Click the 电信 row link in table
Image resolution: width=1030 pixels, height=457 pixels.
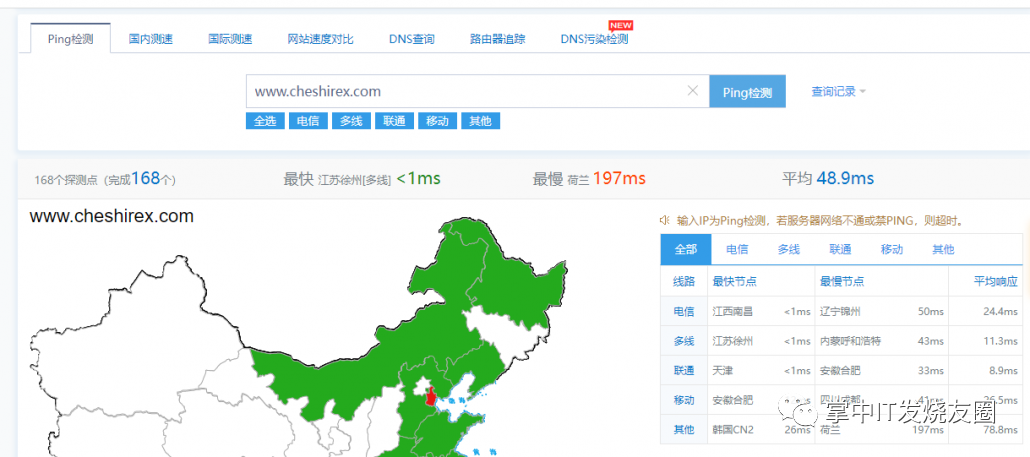684,311
